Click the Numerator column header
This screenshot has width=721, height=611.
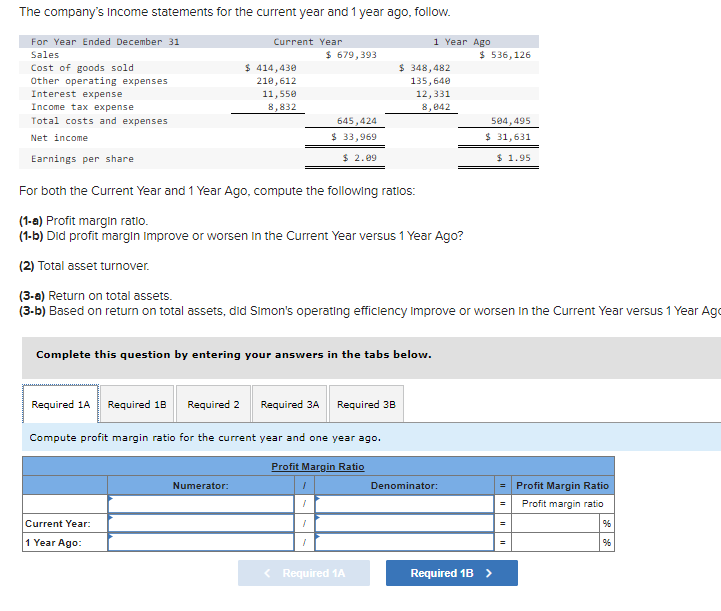coord(200,485)
